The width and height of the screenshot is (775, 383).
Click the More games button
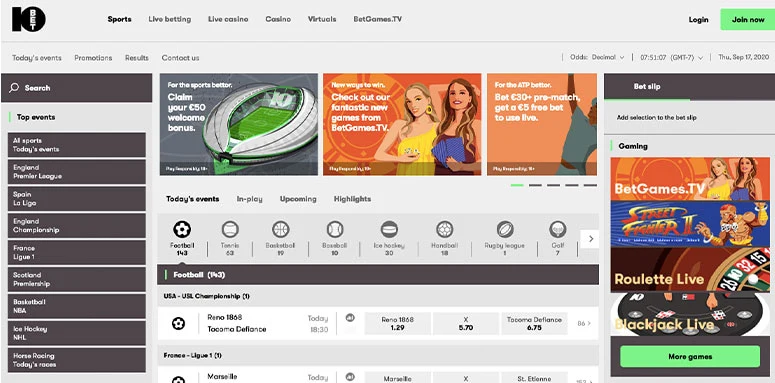click(x=690, y=356)
